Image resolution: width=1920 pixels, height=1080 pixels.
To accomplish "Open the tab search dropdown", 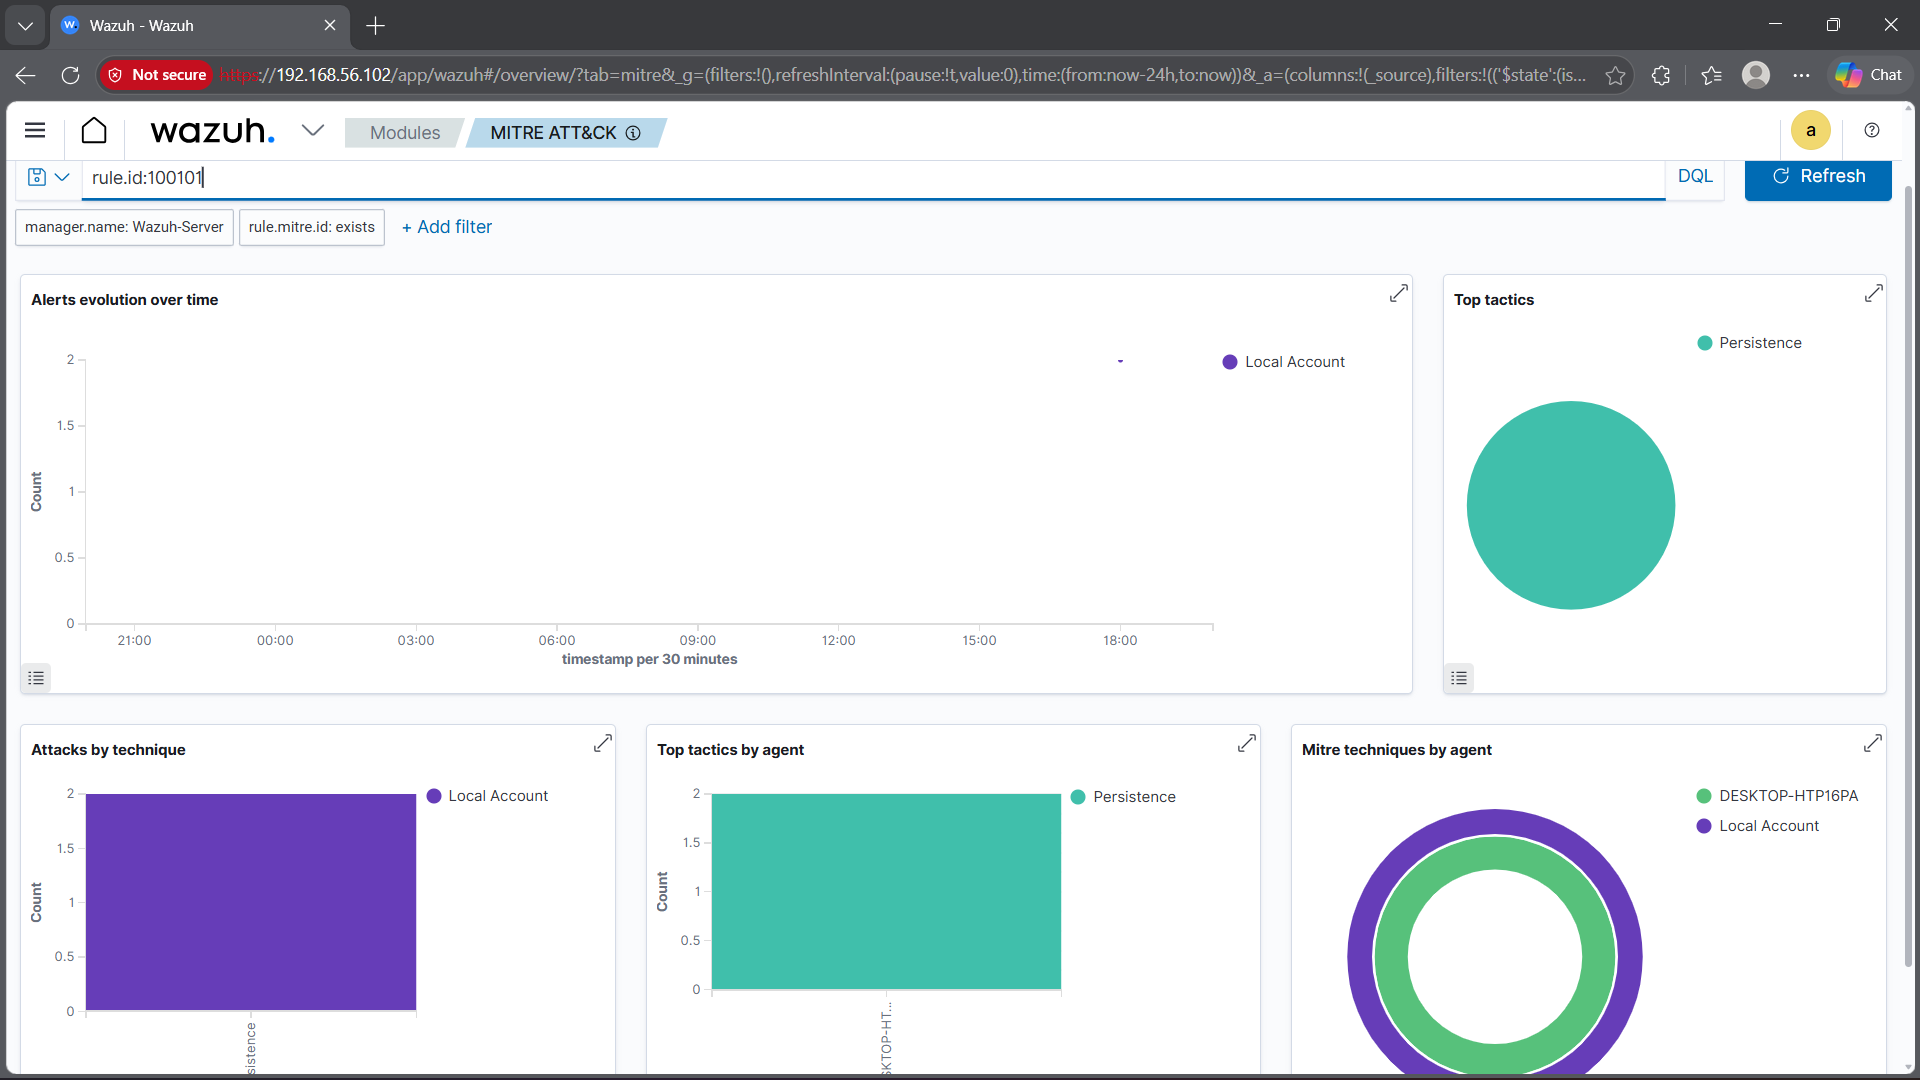I will click(x=25, y=26).
